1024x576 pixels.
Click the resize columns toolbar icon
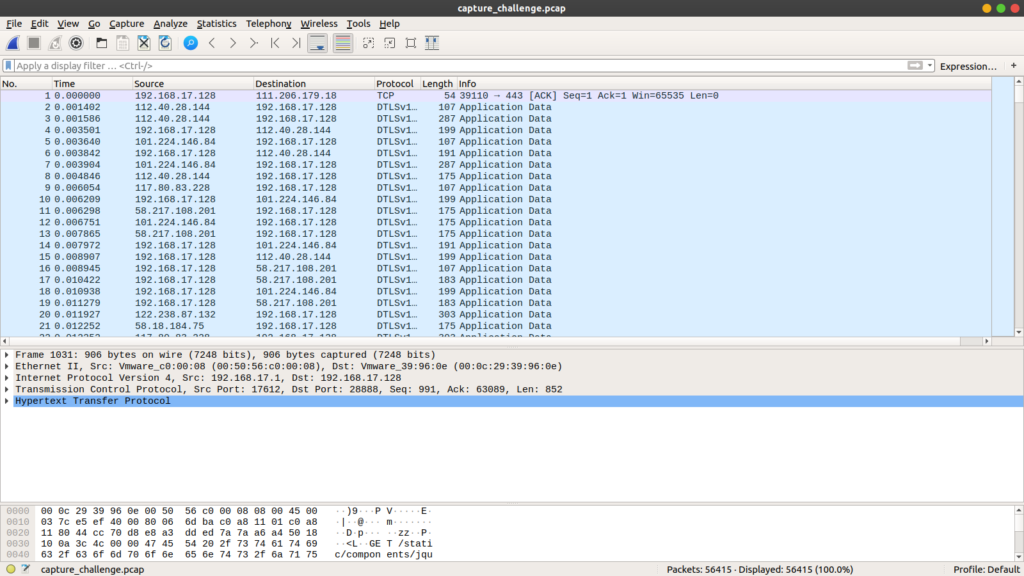pos(432,43)
